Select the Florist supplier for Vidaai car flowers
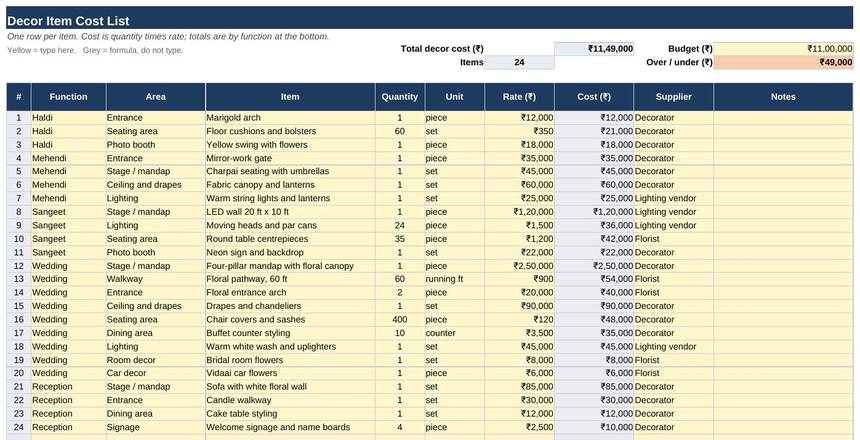The height and width of the screenshot is (440, 860). click(x=674, y=374)
